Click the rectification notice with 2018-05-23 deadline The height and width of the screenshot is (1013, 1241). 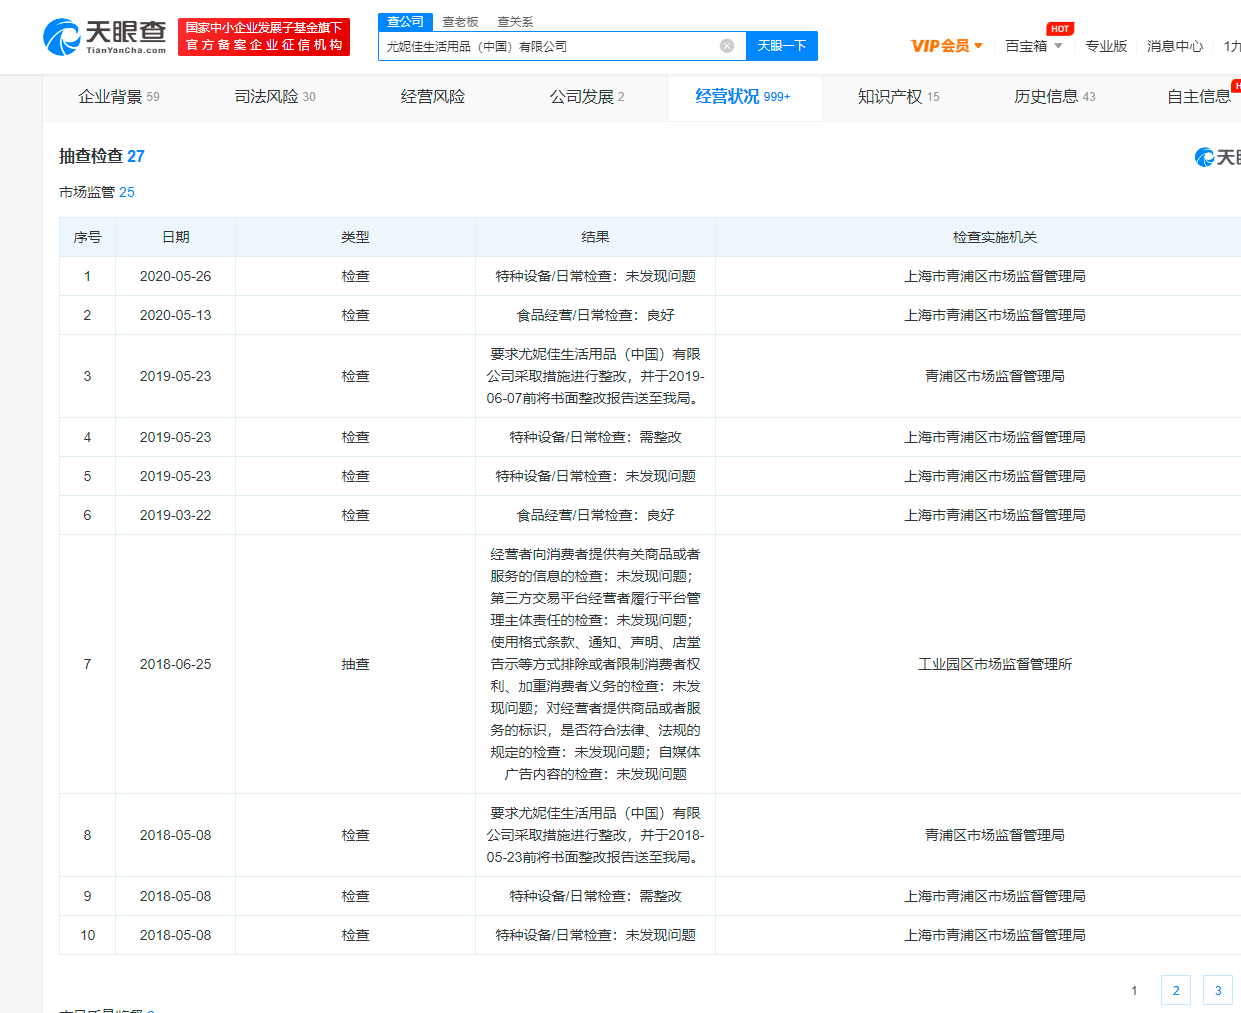[x=596, y=835]
